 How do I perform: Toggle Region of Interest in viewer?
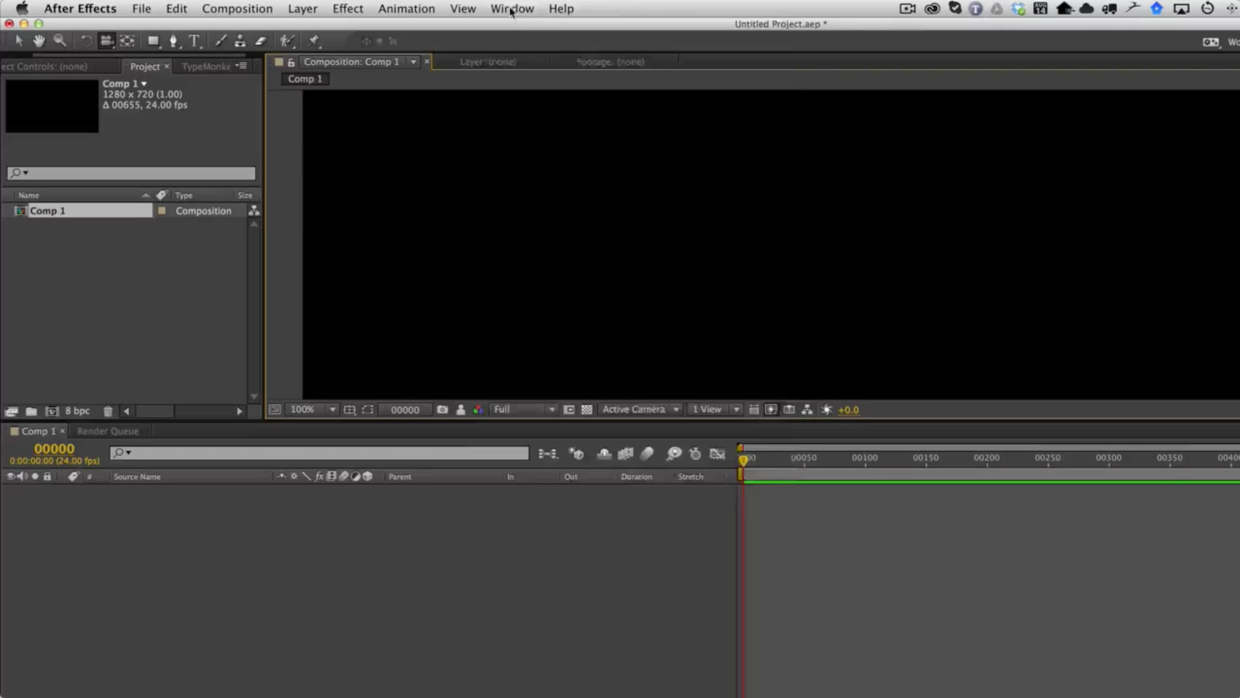click(x=568, y=409)
